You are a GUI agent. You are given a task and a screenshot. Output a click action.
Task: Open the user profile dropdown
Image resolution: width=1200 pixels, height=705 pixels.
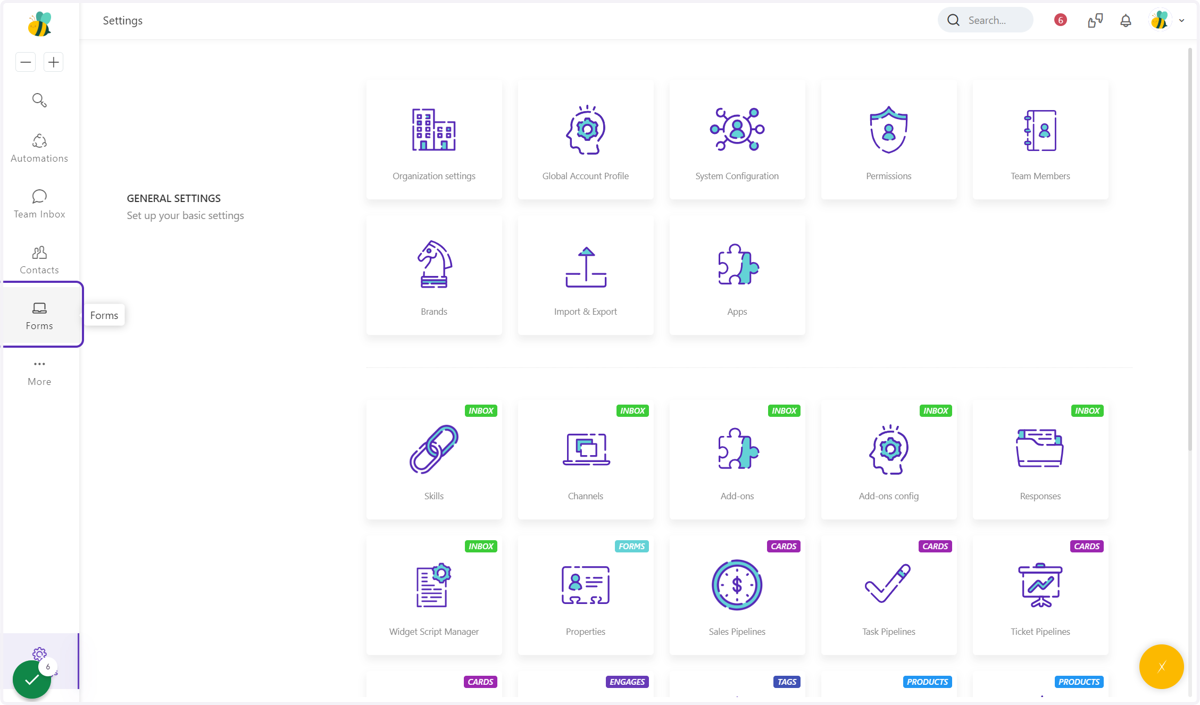[x=1168, y=20]
